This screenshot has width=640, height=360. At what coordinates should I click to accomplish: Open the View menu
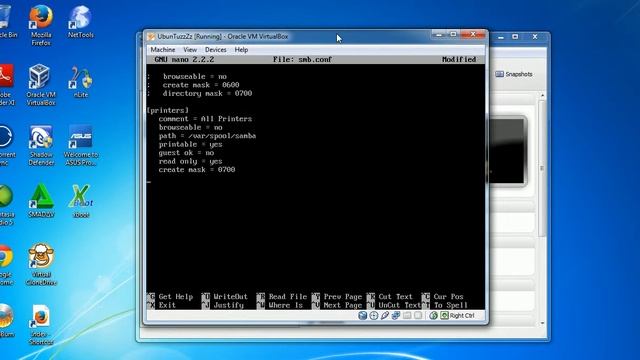coord(190,50)
